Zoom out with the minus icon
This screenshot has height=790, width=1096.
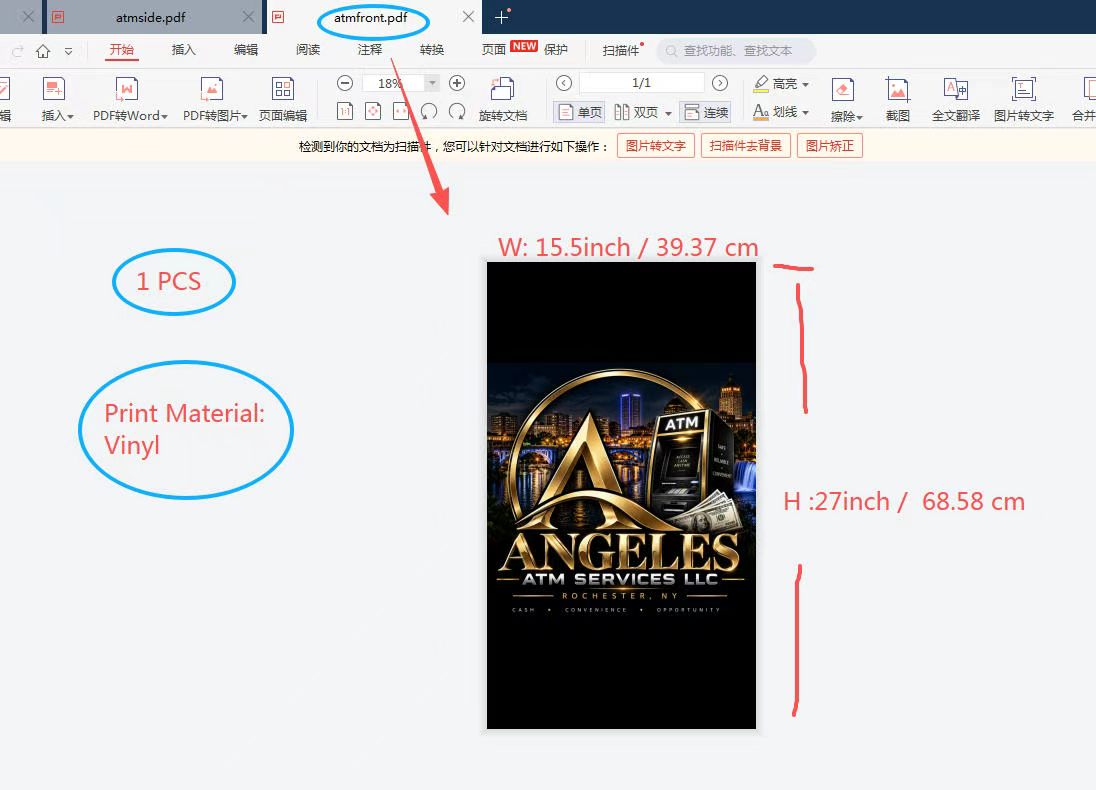point(345,83)
